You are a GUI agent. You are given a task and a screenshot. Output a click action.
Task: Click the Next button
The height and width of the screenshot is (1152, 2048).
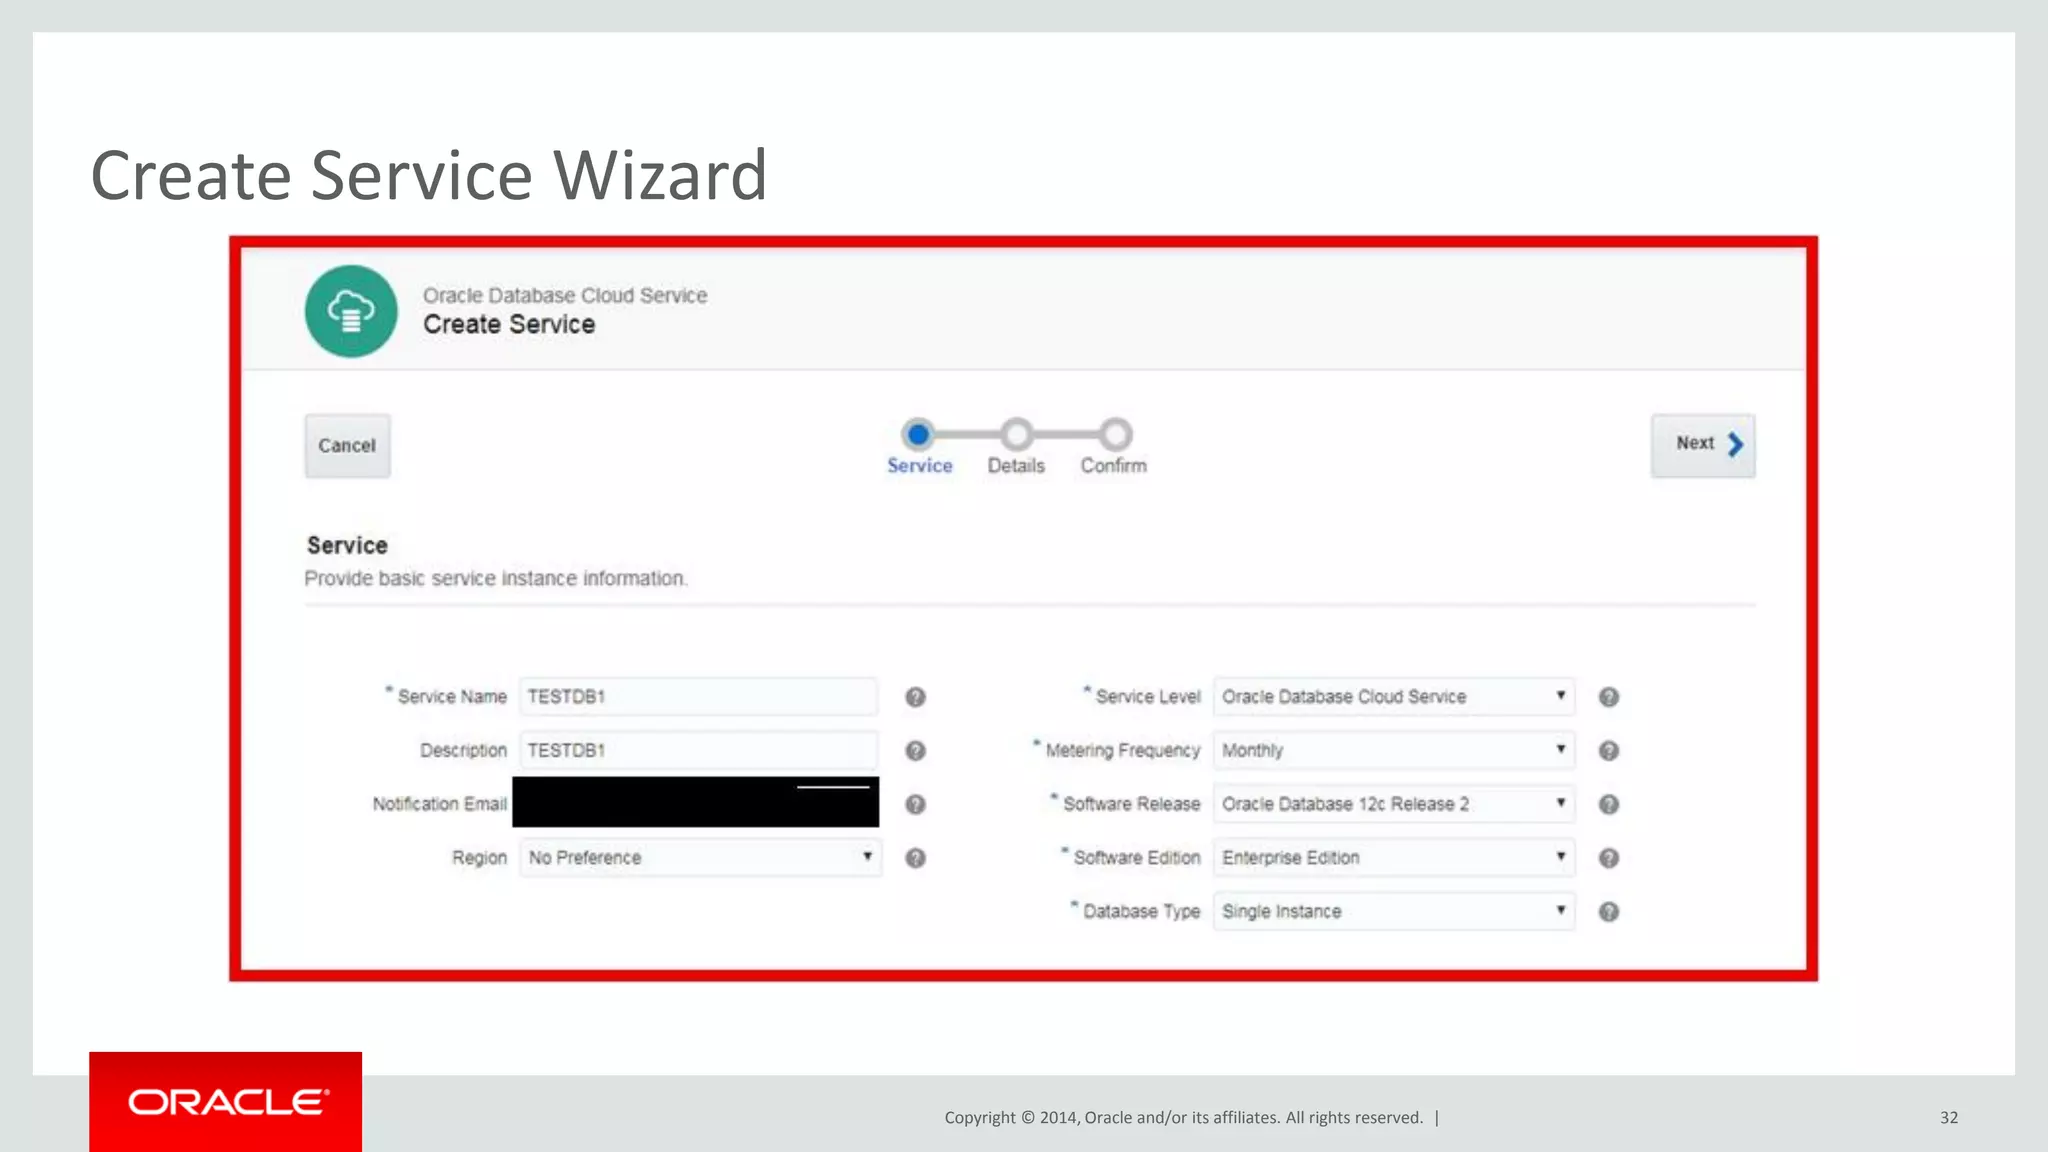[1703, 445]
